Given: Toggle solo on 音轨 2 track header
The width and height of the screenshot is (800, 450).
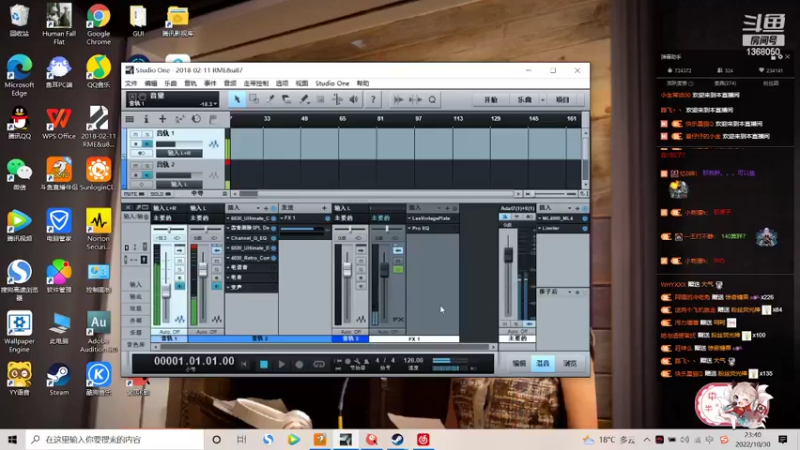Looking at the screenshot, I should coord(147,165).
